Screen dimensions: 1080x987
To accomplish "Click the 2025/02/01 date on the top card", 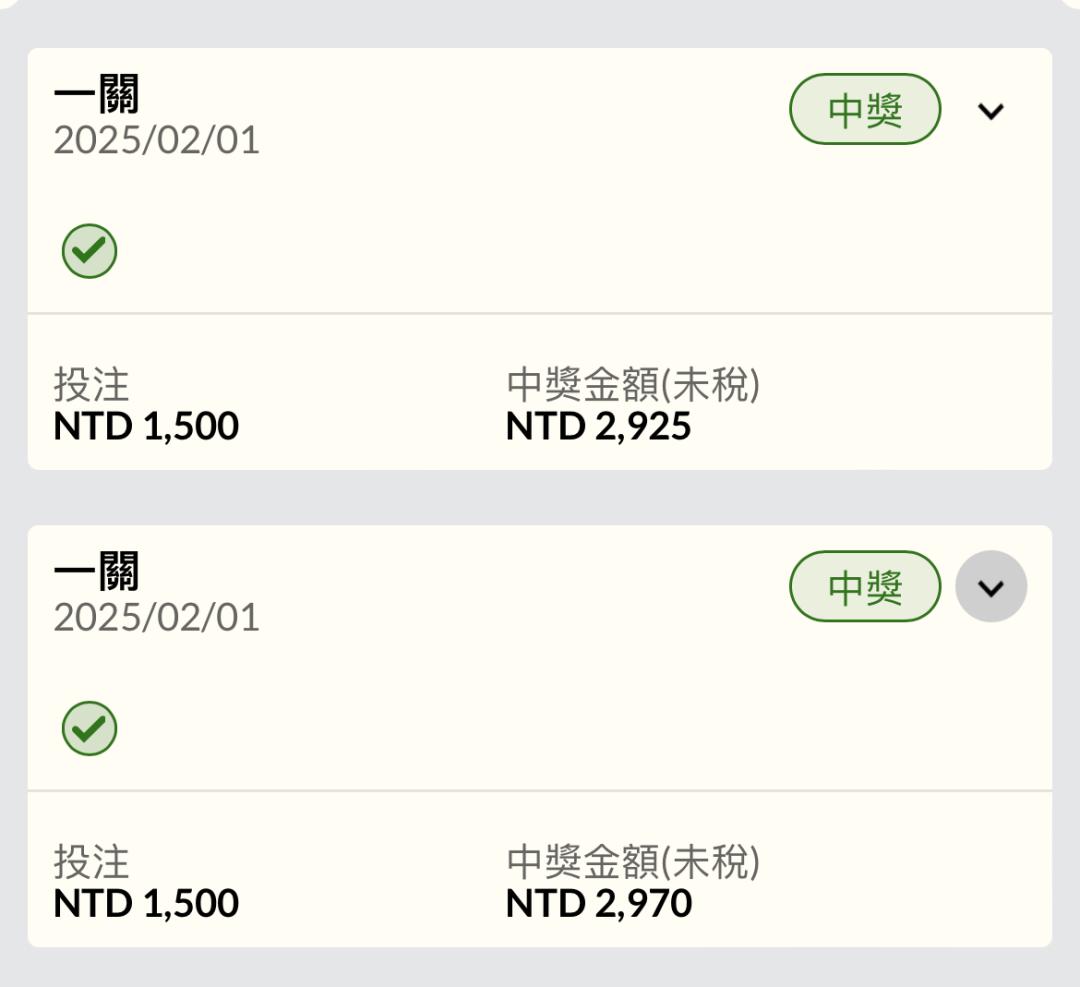I will 156,140.
